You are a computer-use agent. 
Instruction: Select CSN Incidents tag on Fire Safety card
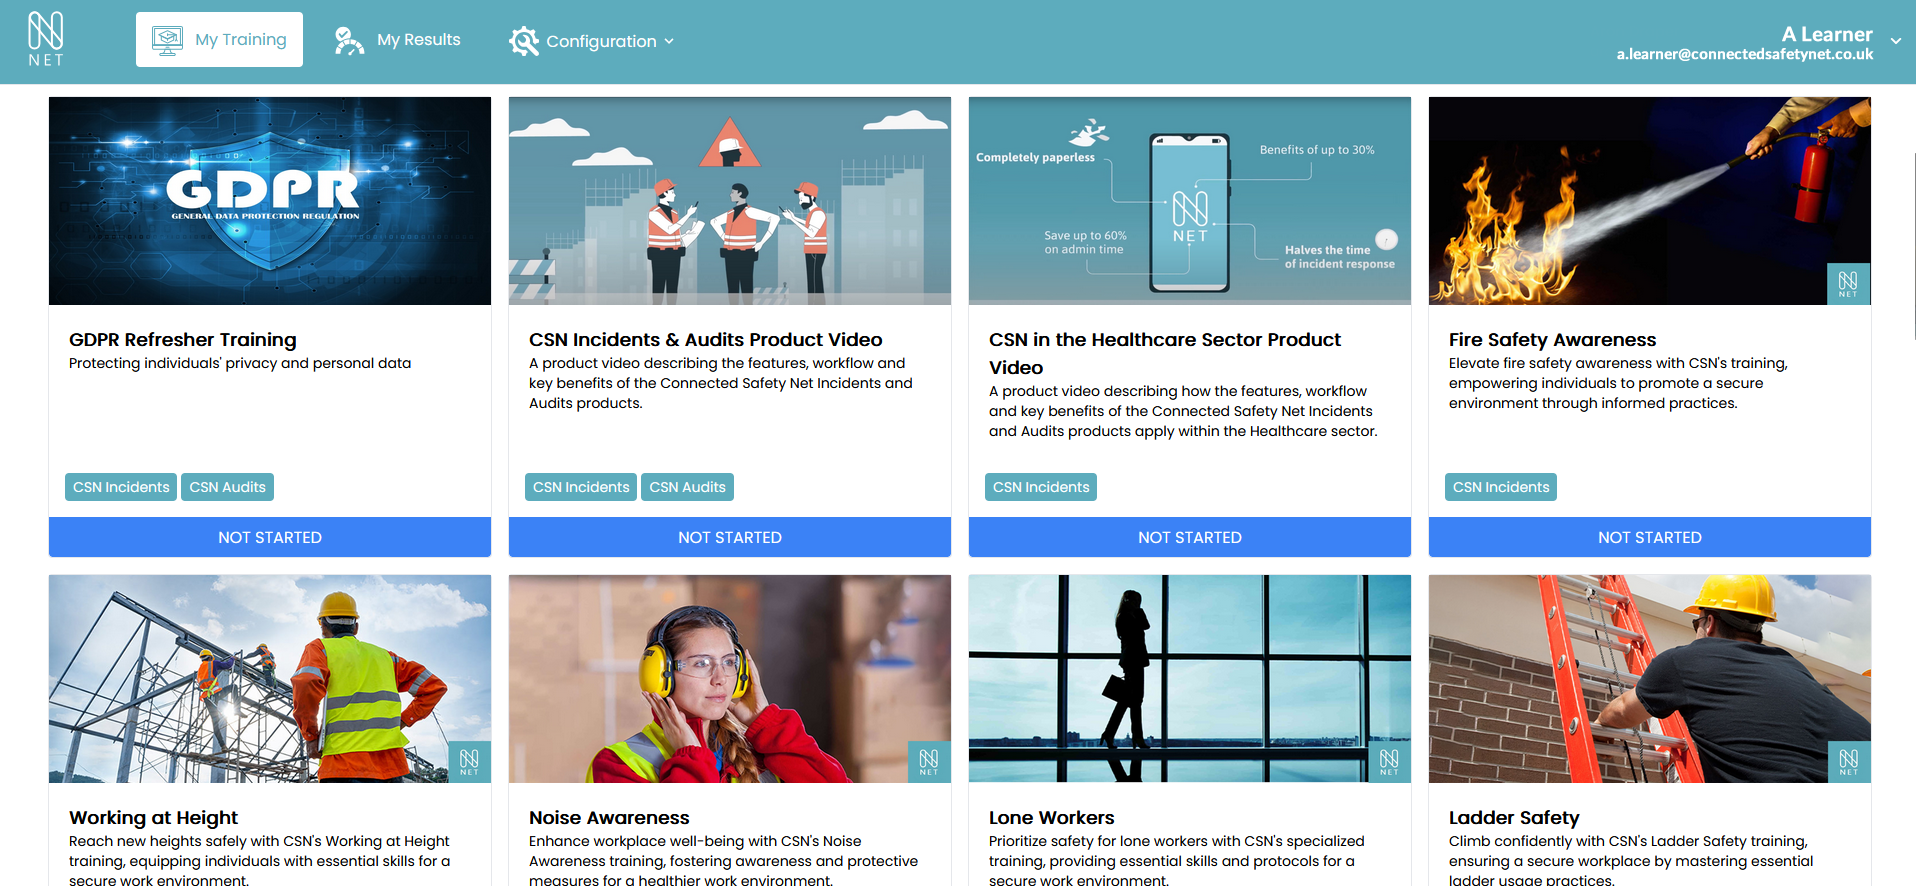pos(1501,487)
